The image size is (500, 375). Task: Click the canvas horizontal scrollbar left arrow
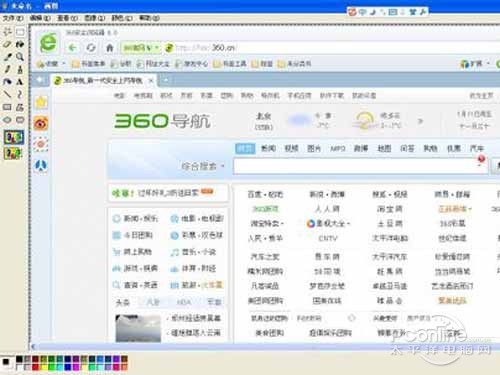click(33, 347)
